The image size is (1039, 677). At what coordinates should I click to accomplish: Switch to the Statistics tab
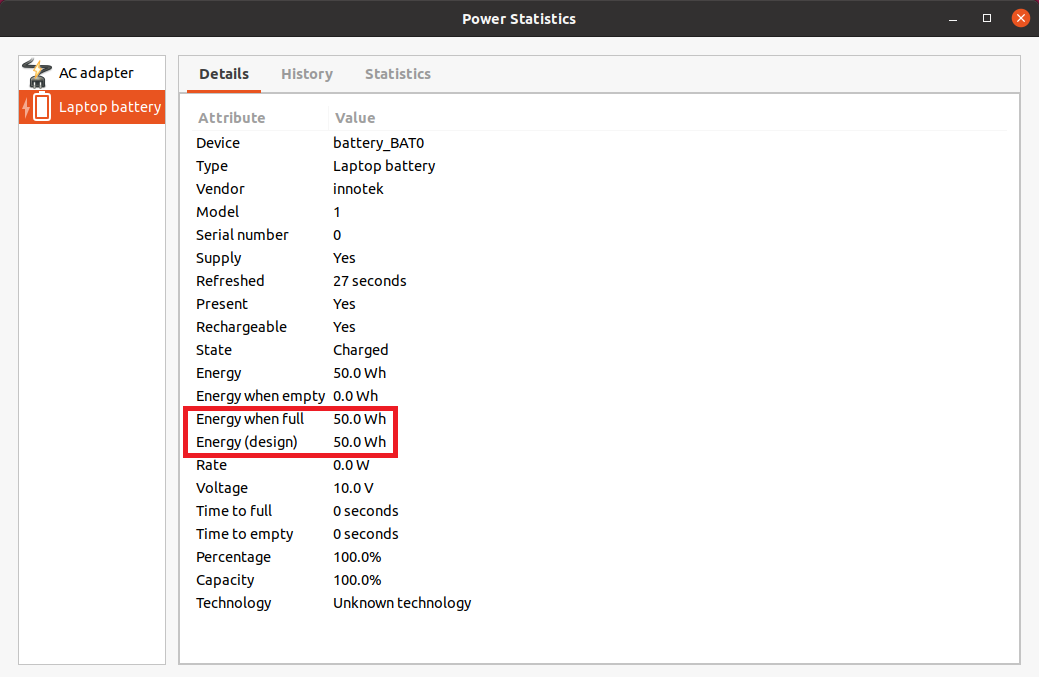[397, 73]
